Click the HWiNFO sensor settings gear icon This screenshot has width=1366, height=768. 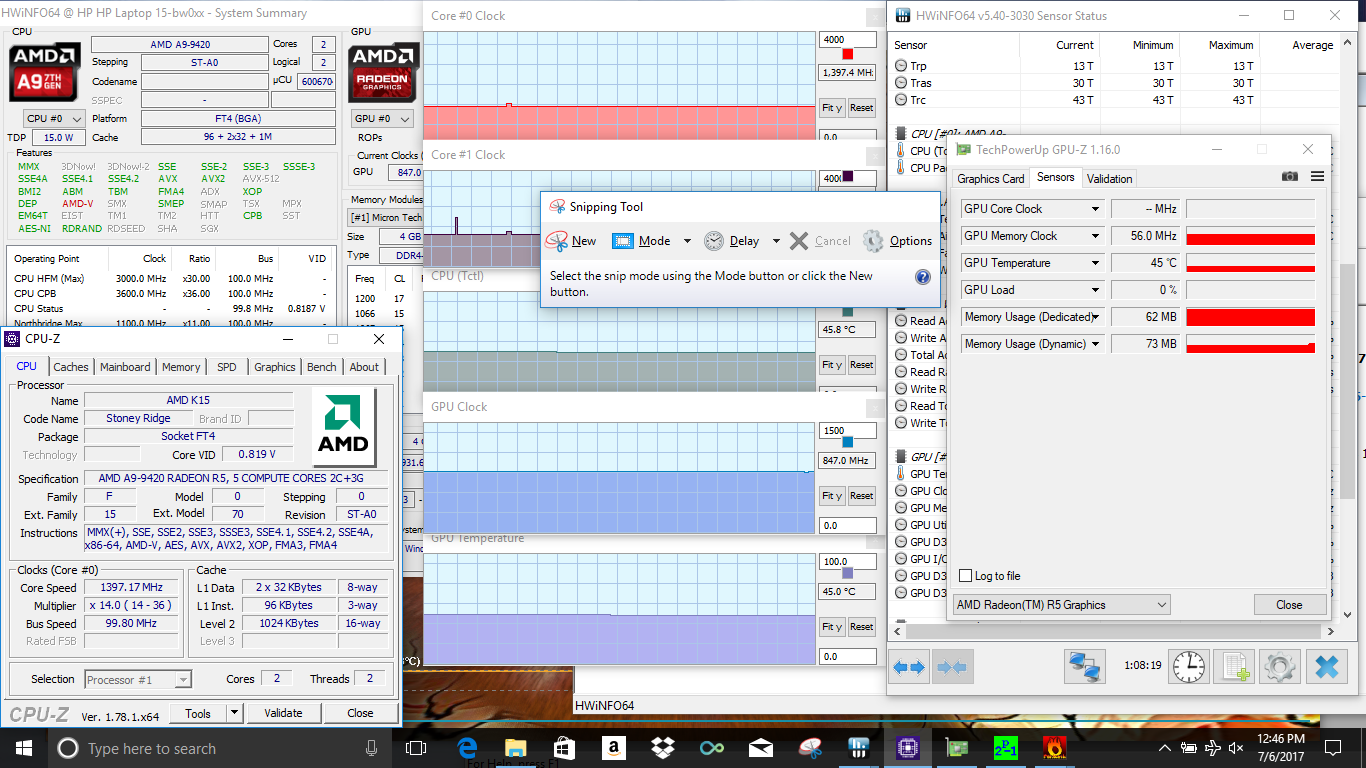(1280, 666)
